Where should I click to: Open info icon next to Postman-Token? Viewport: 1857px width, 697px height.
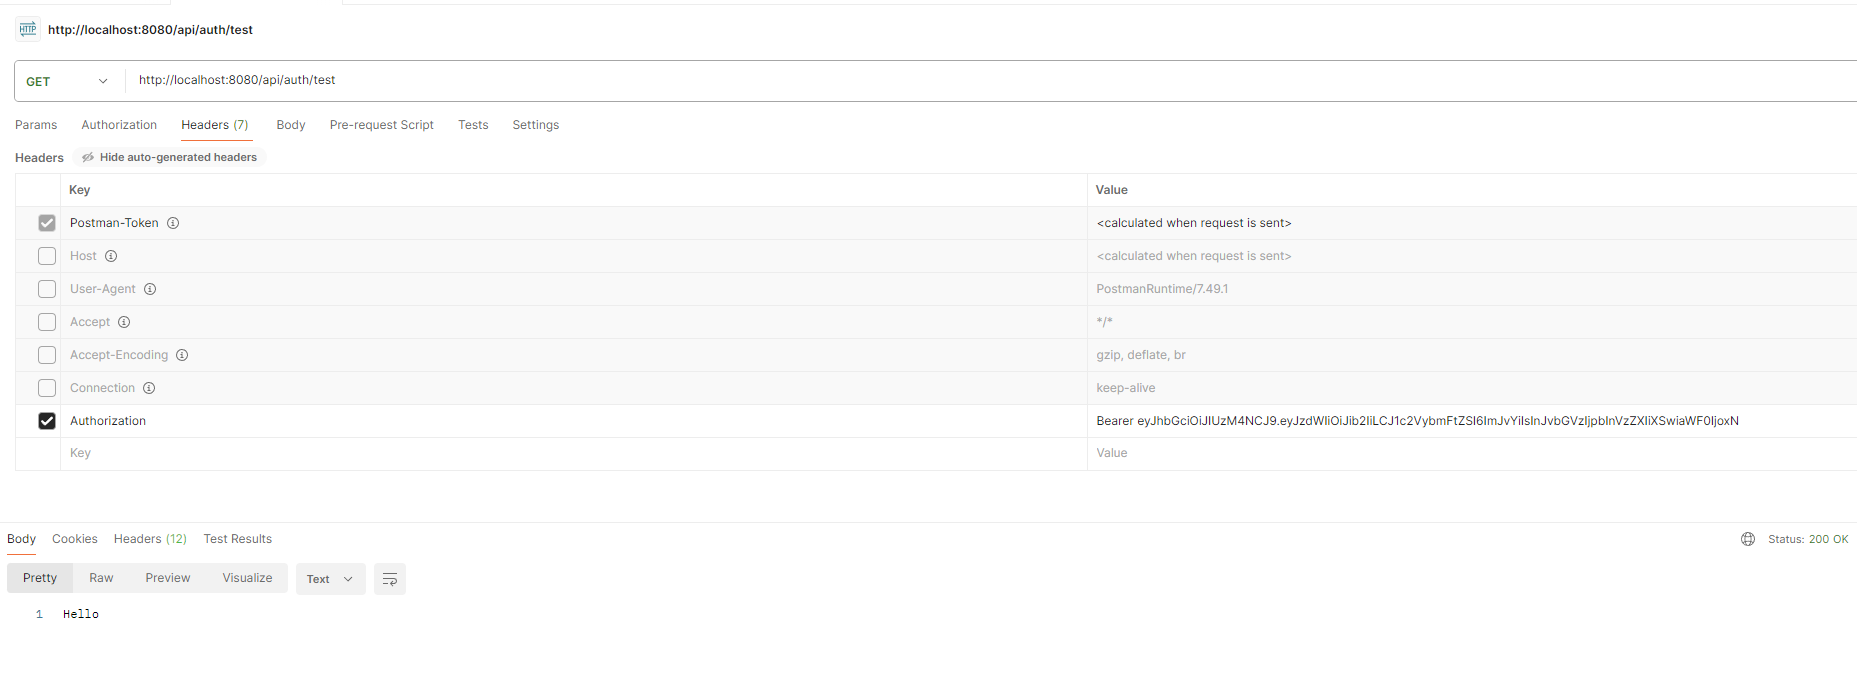pos(173,223)
